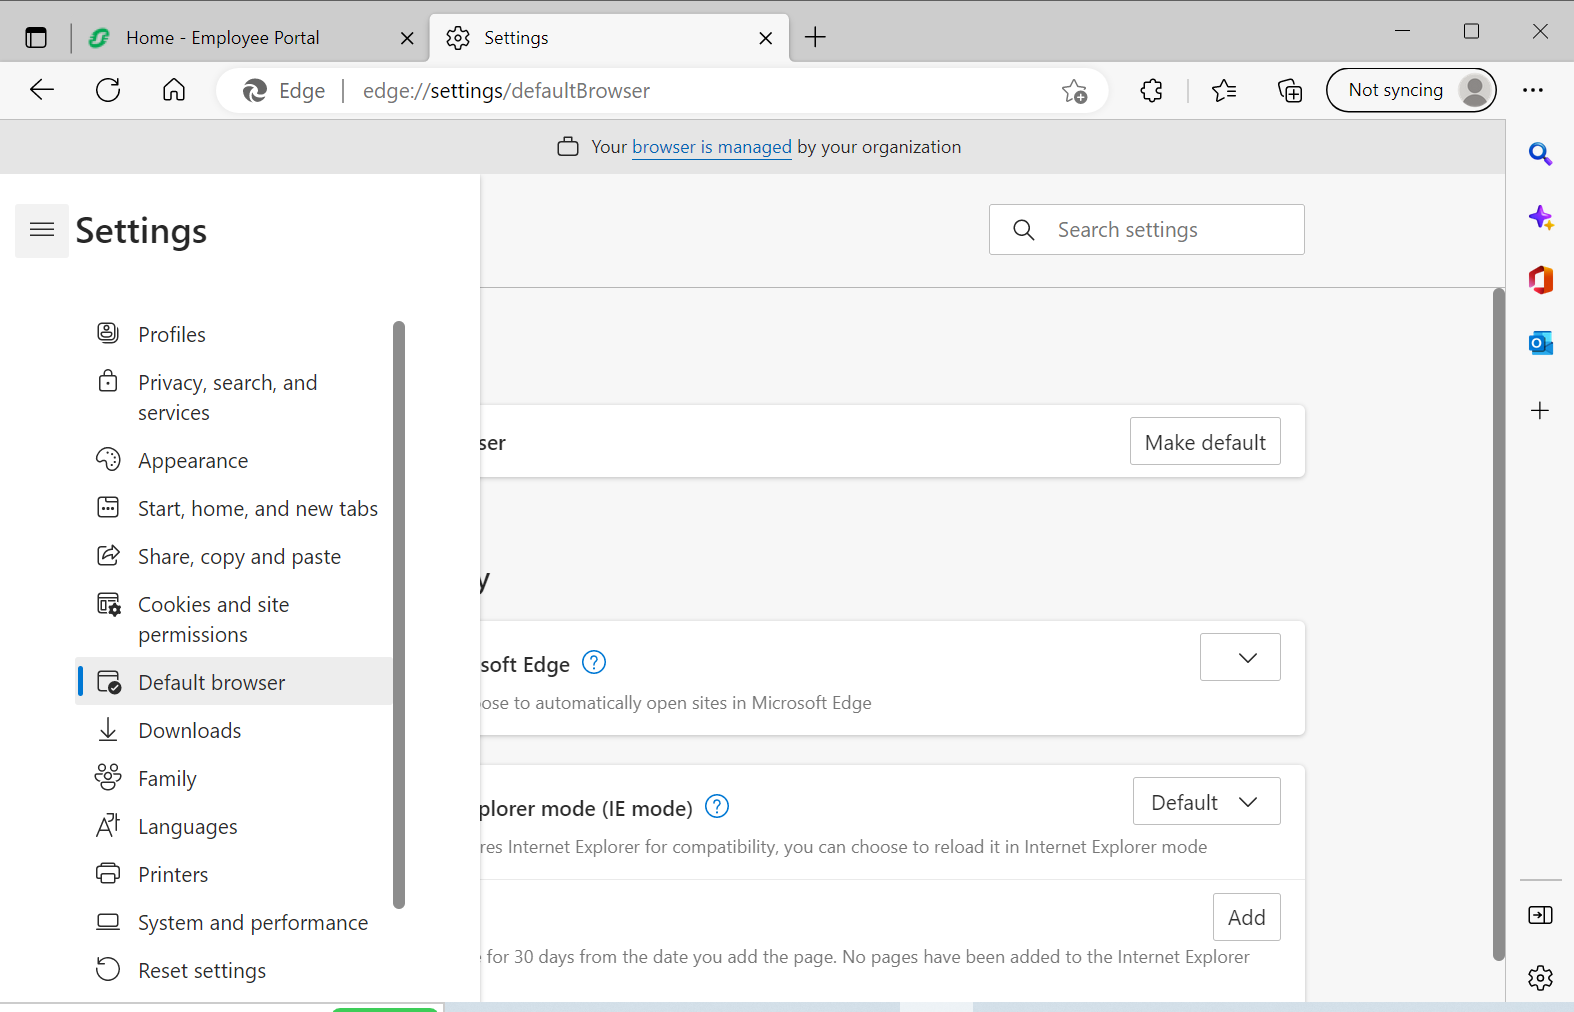Open sidebar customization gear icon
Viewport: 1574px width, 1012px height.
click(1540, 977)
